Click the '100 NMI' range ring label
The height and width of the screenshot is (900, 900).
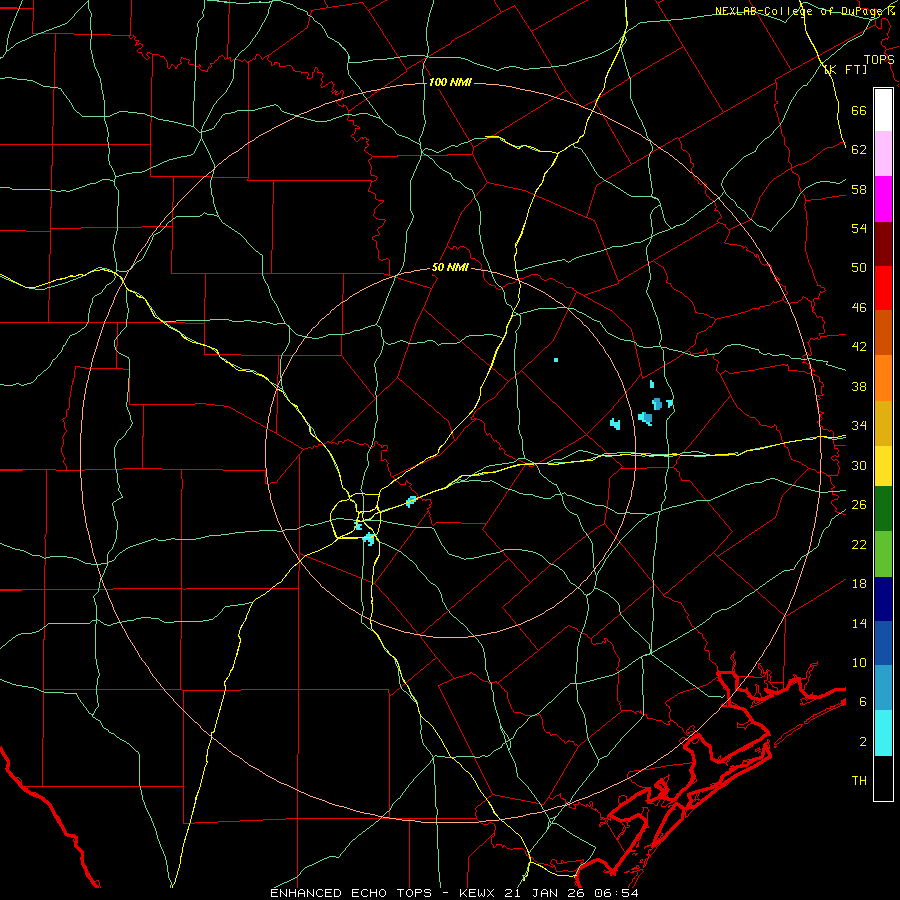coord(450,83)
